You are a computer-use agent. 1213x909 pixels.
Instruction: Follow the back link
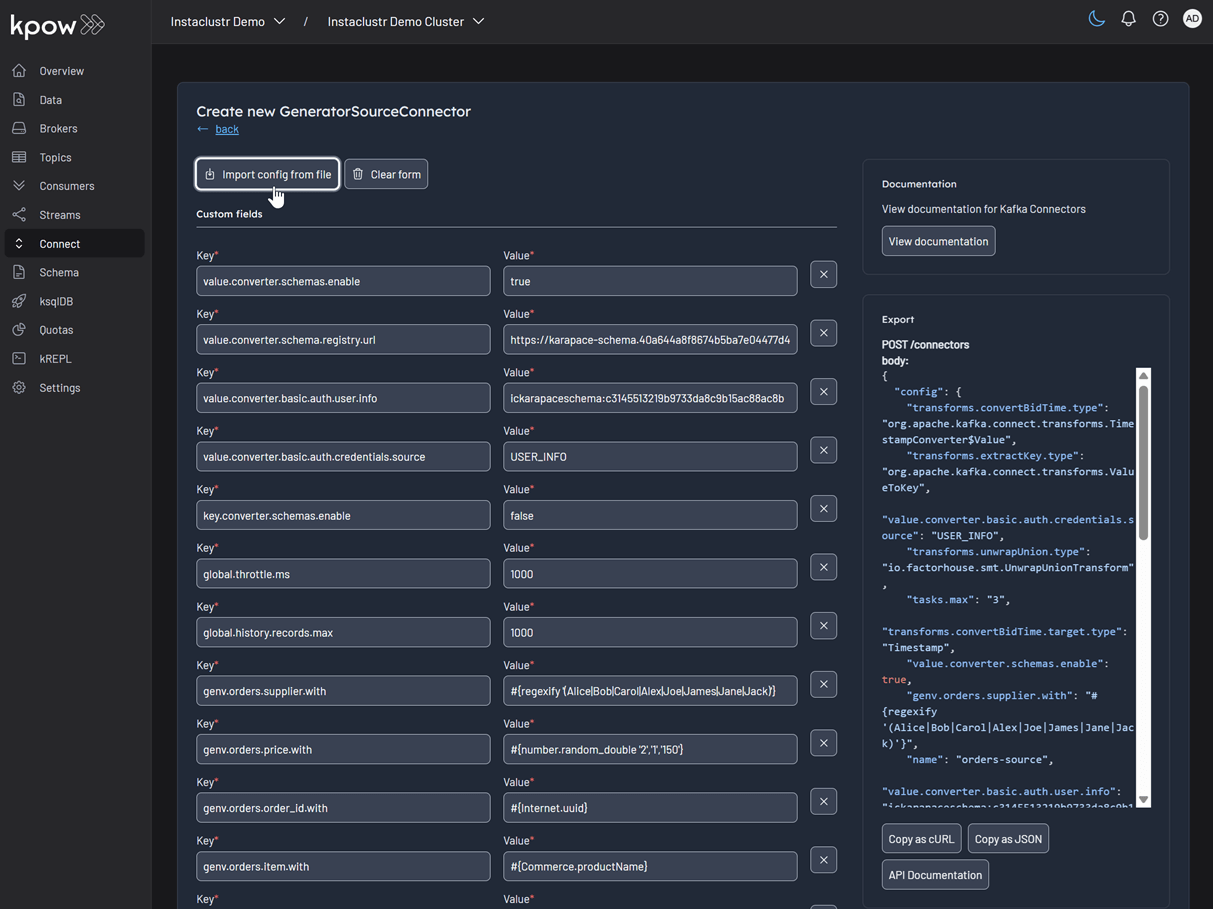pyautogui.click(x=227, y=129)
